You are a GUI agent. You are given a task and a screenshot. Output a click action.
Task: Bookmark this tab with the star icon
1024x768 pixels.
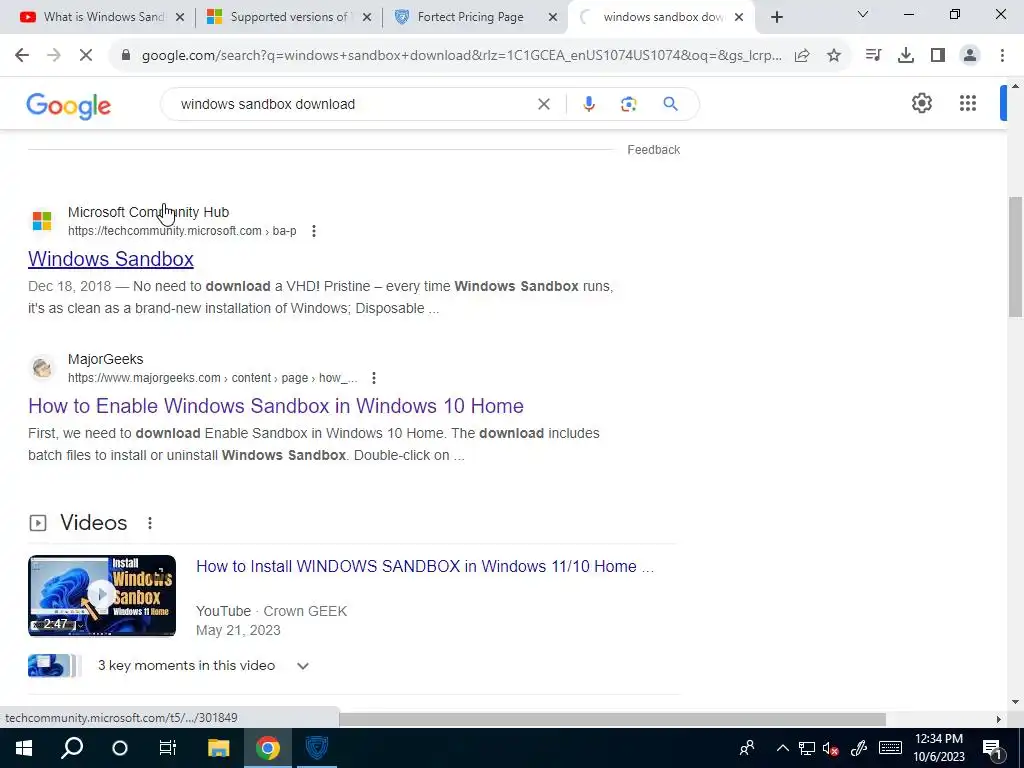[x=834, y=56]
